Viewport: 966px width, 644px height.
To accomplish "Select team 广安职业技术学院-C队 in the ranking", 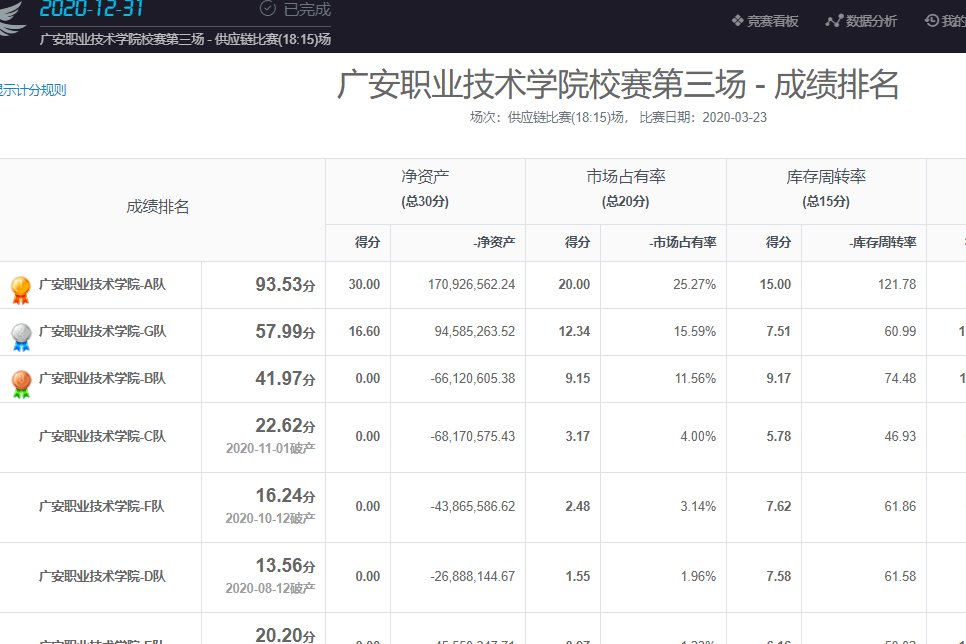I will point(101,436).
